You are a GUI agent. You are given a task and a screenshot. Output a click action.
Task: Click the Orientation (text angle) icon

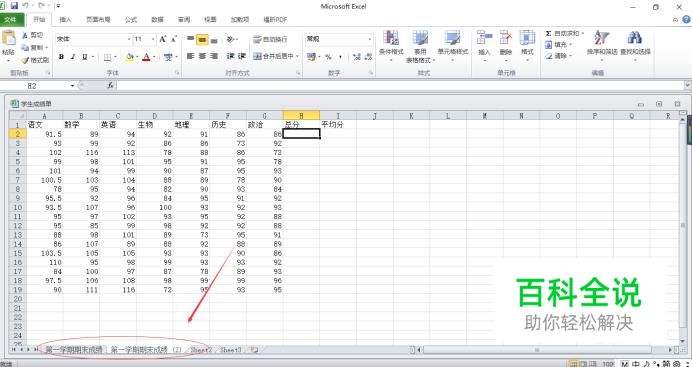click(231, 39)
